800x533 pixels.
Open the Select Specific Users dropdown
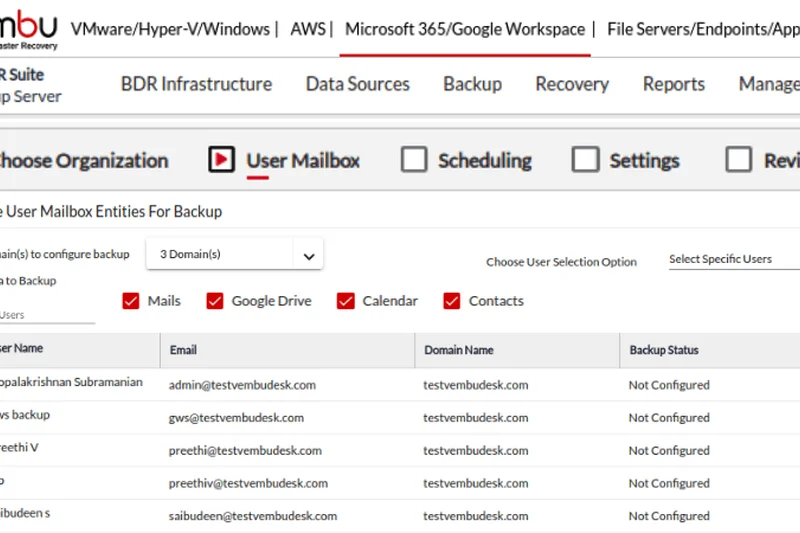732,260
